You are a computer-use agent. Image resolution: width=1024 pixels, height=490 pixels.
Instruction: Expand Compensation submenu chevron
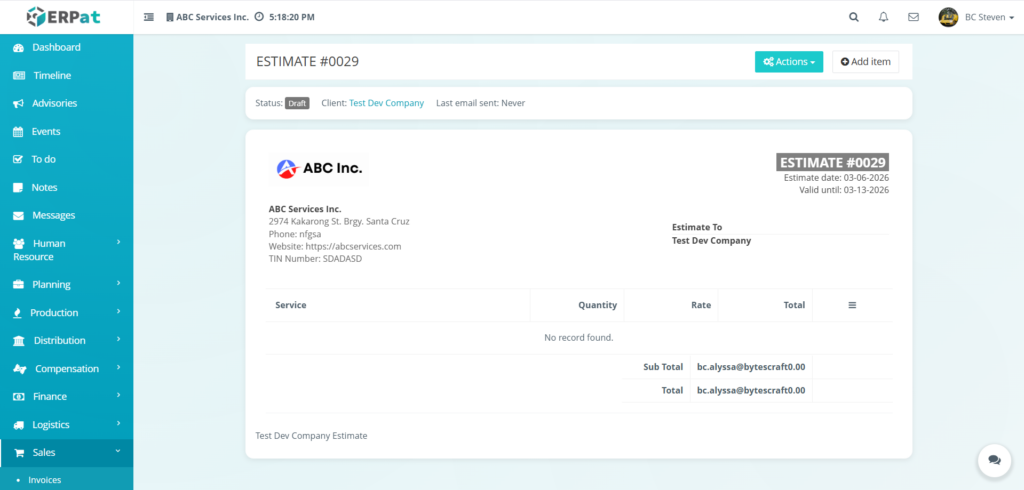(119, 368)
